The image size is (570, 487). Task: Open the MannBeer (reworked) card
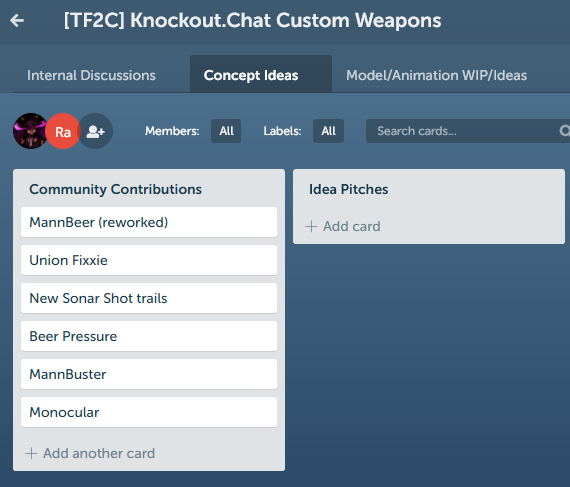coord(149,222)
